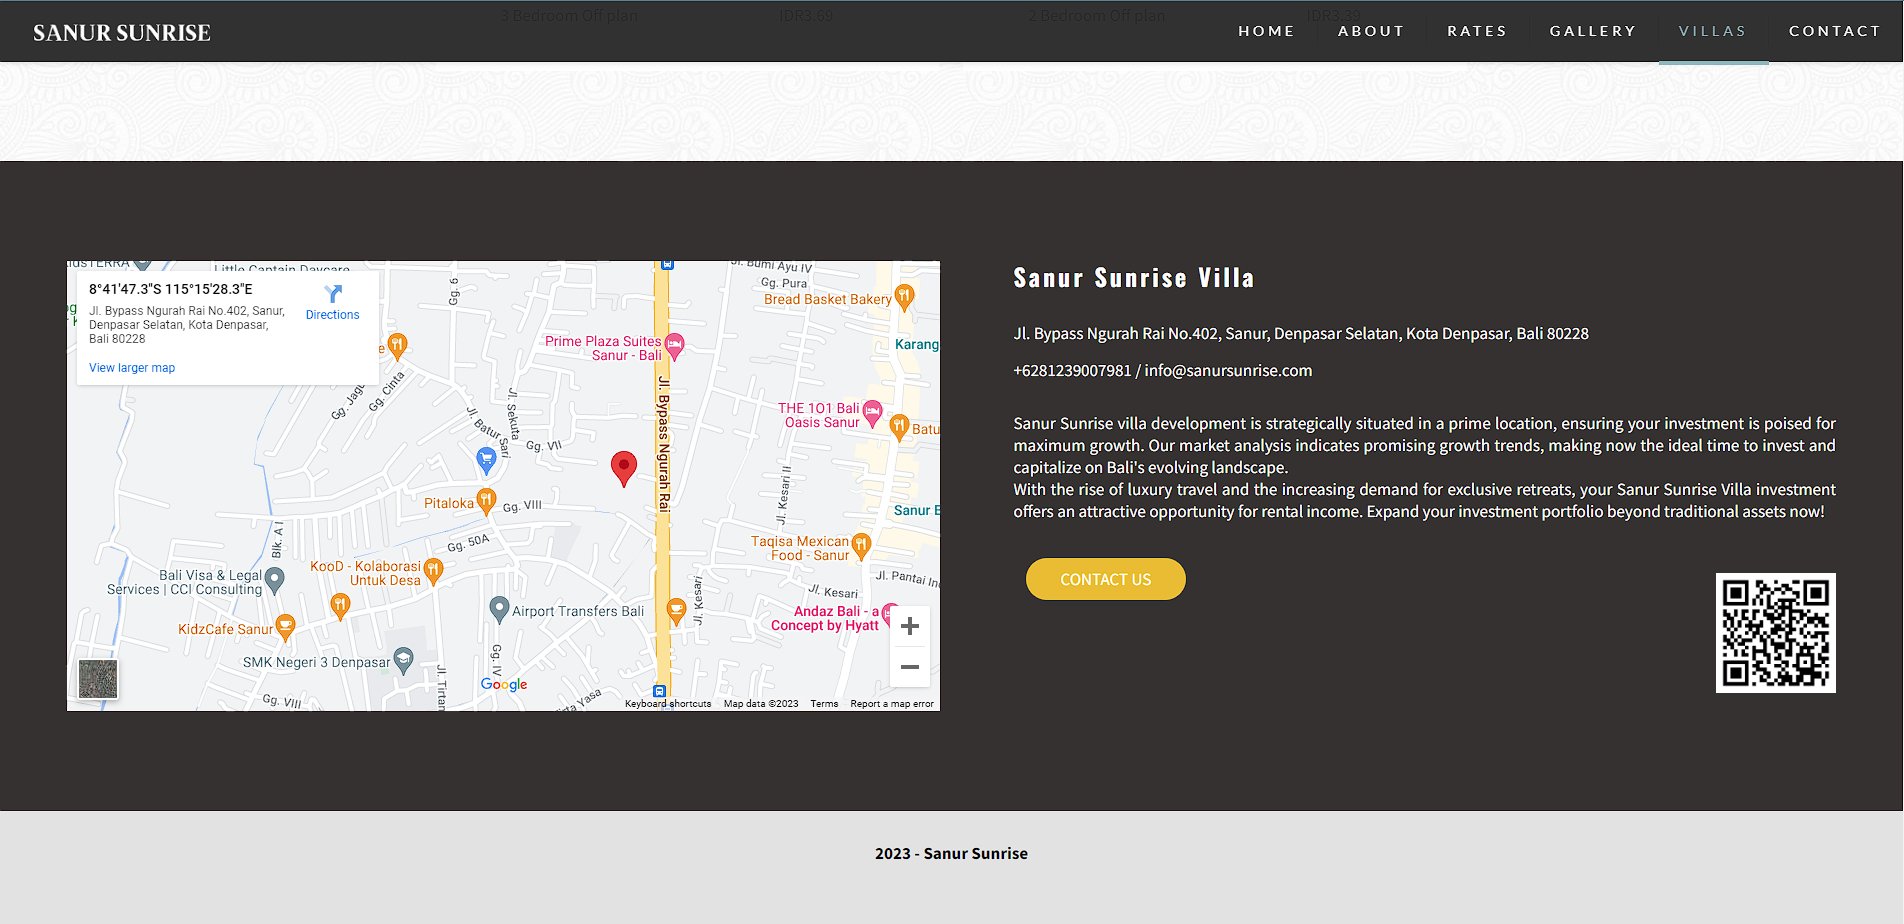Image resolution: width=1904 pixels, height=924 pixels.
Task: Click the Directions arrow icon on map
Action: (x=333, y=293)
